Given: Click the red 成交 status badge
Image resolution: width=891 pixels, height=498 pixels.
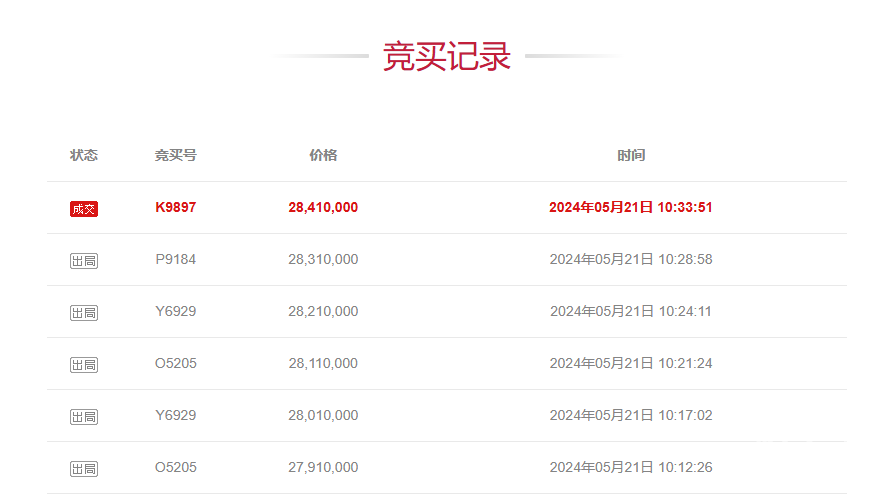Looking at the screenshot, I should (x=84, y=208).
